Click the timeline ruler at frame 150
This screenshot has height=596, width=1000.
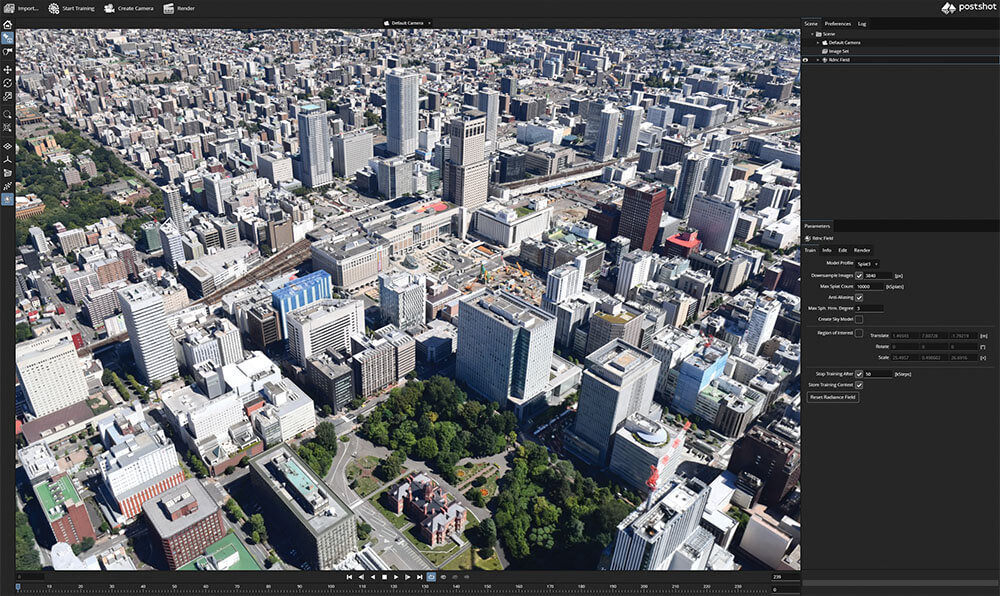[x=487, y=587]
